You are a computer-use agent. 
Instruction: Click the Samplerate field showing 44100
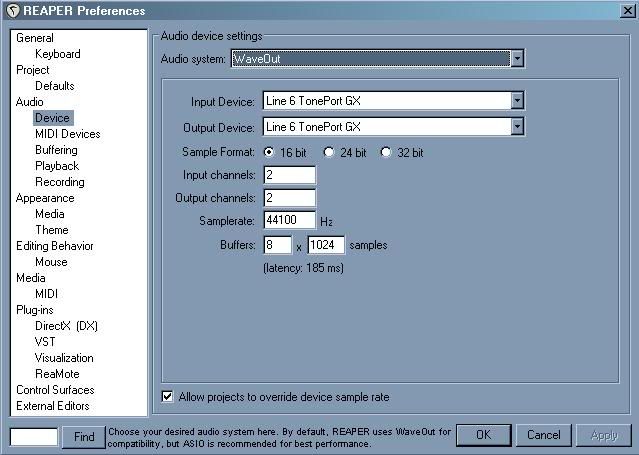[290, 220]
